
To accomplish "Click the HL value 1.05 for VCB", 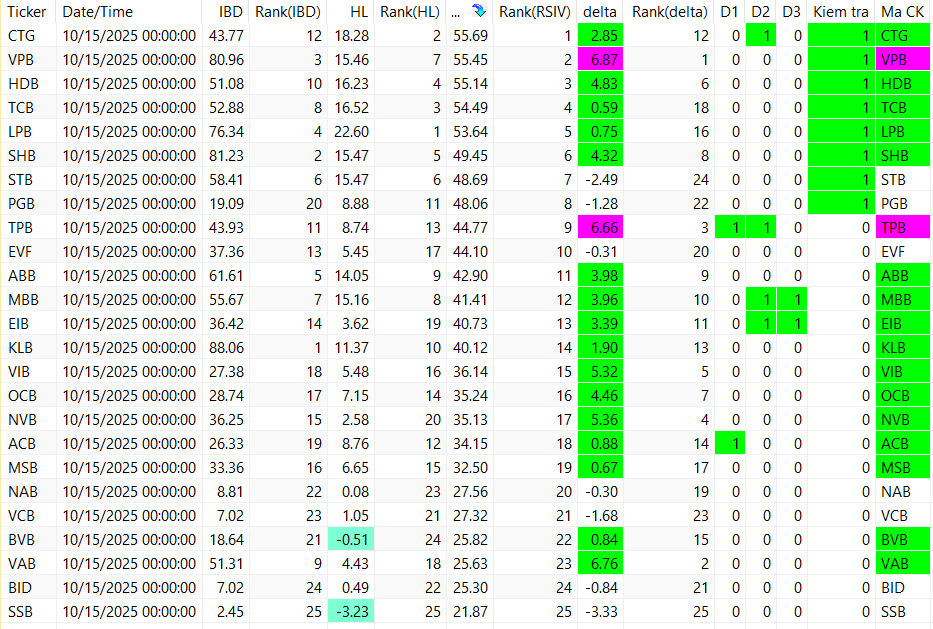I will point(355,516).
